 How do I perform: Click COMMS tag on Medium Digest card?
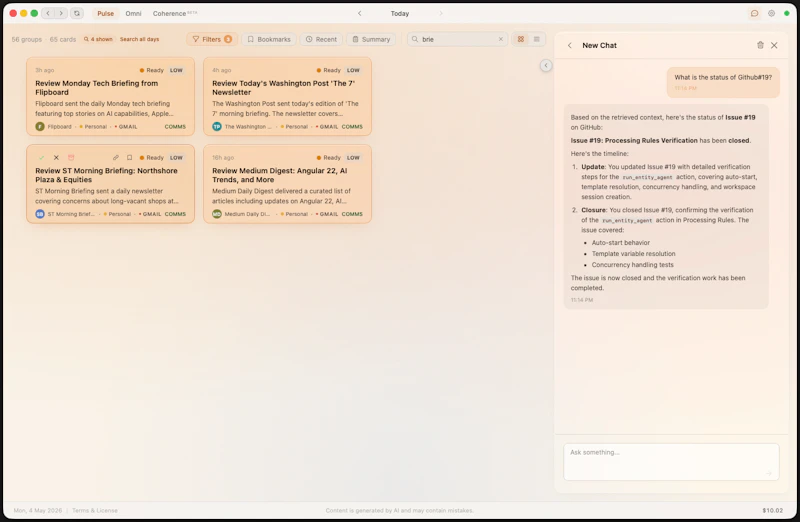352,214
